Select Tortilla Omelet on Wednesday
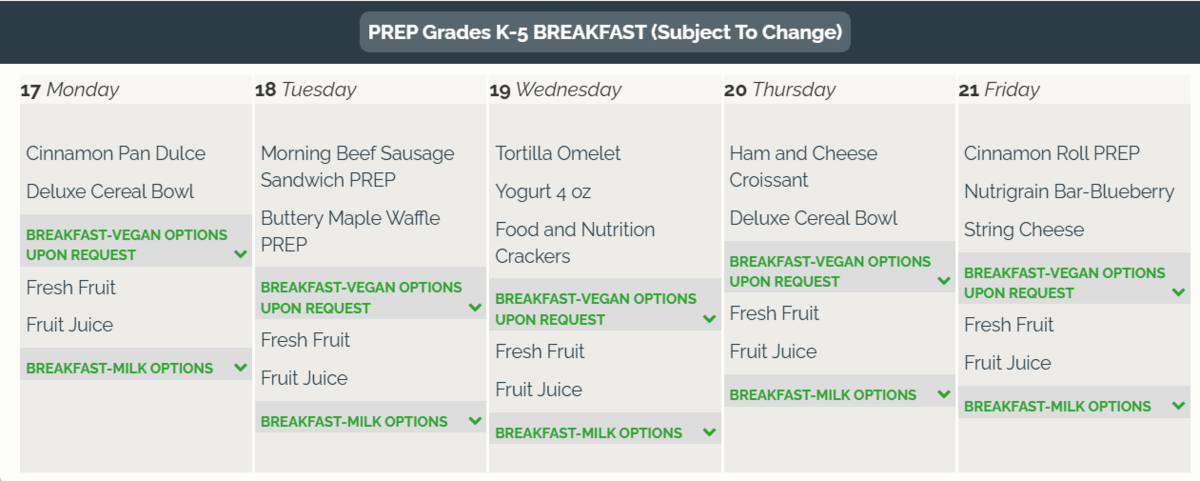Screen dimensions: 1200x481 [558, 153]
